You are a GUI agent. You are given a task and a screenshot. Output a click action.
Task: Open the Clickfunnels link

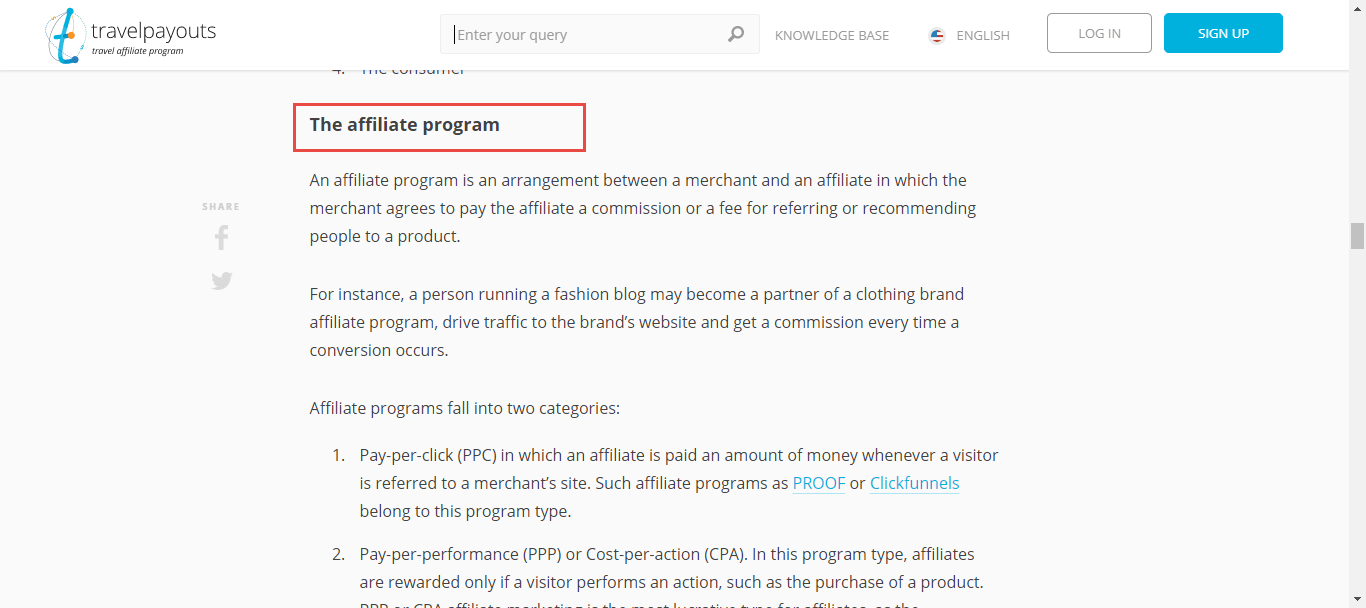pos(914,483)
